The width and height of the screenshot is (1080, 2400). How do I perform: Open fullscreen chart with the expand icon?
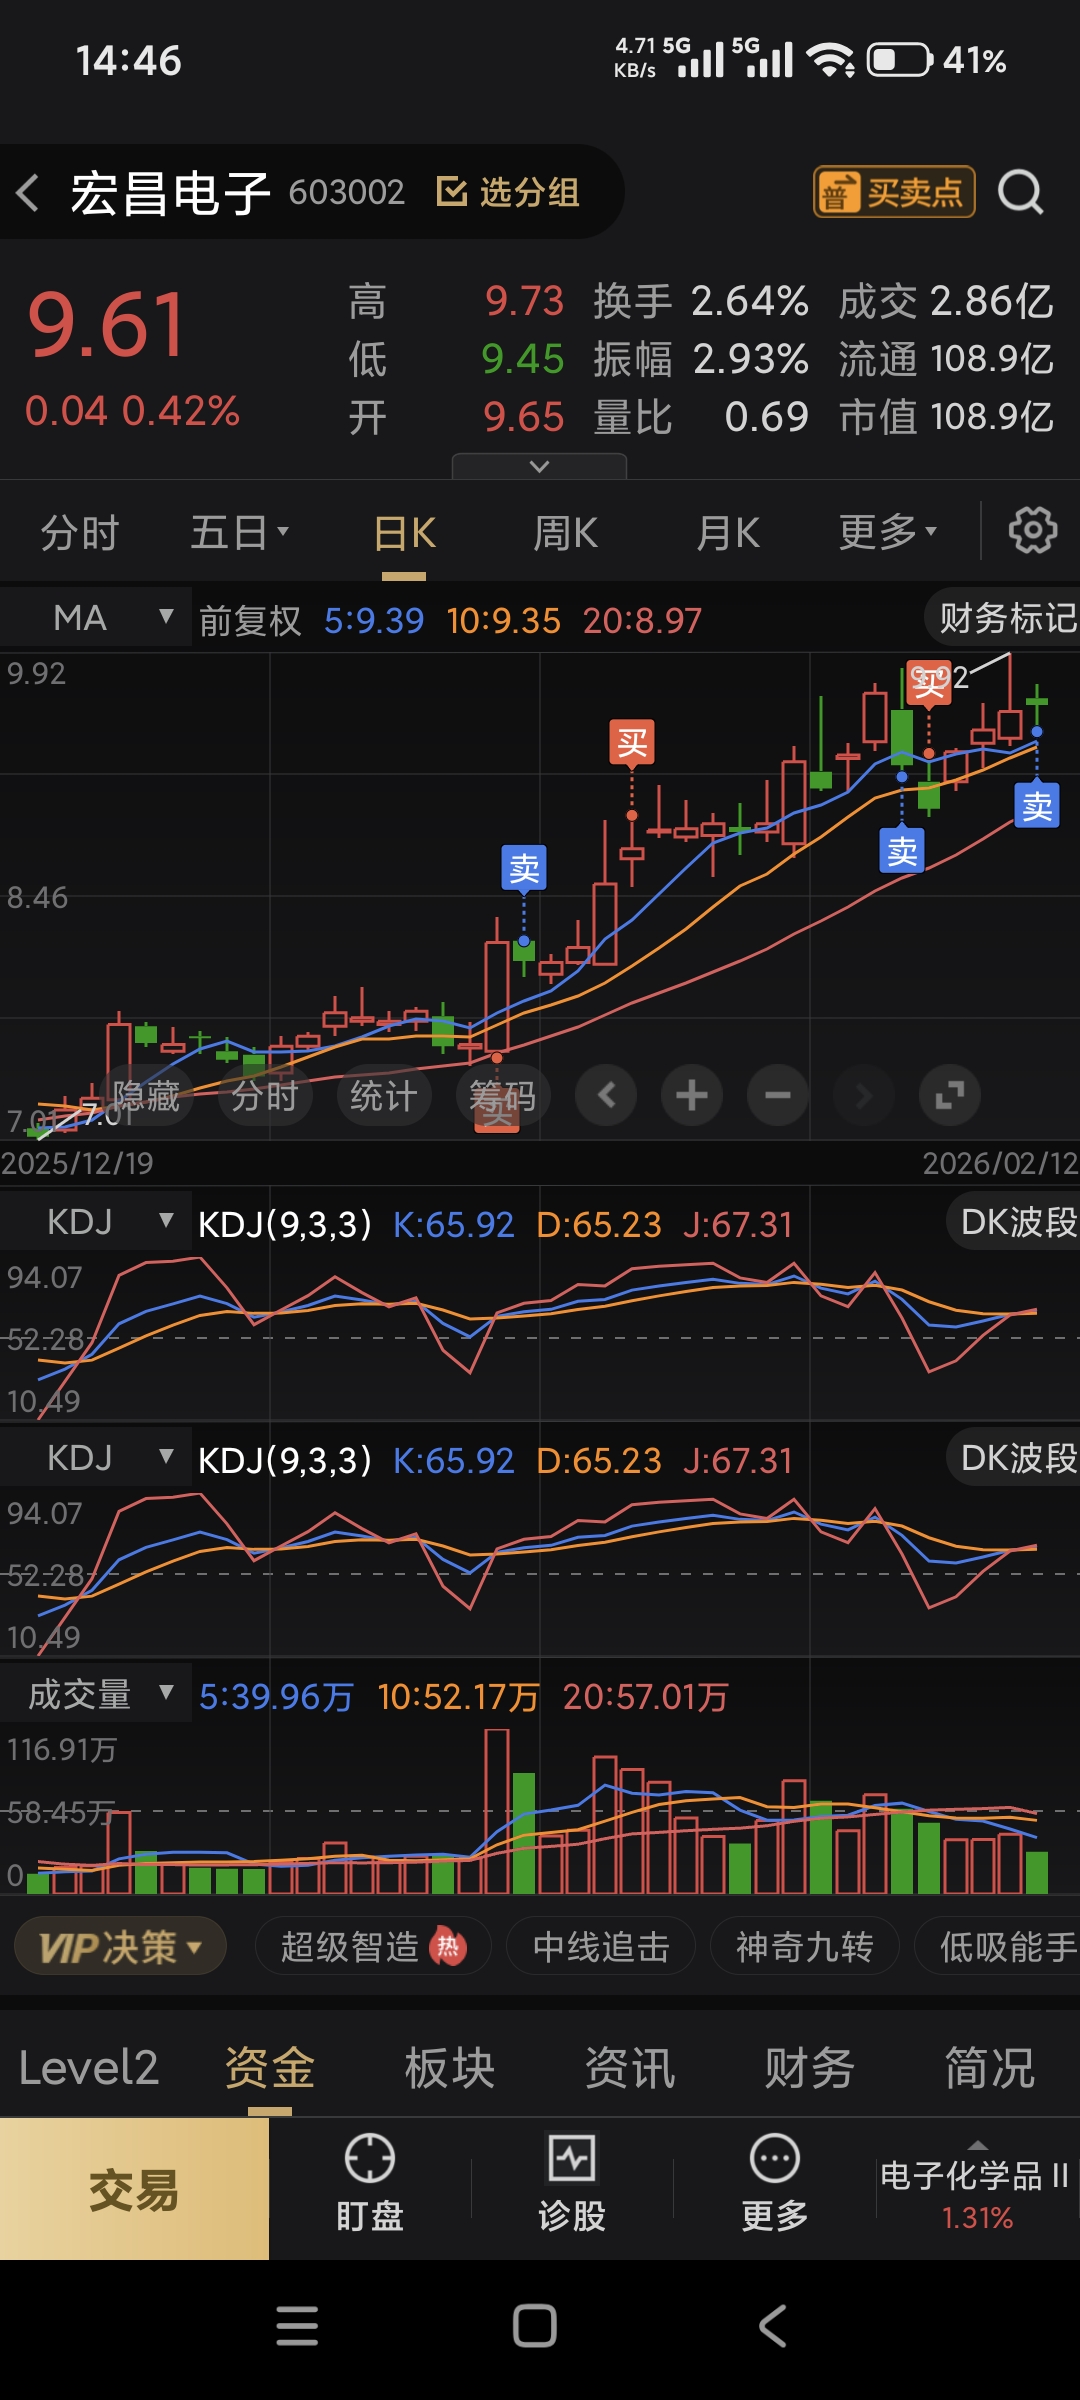pyautogui.click(x=950, y=1095)
